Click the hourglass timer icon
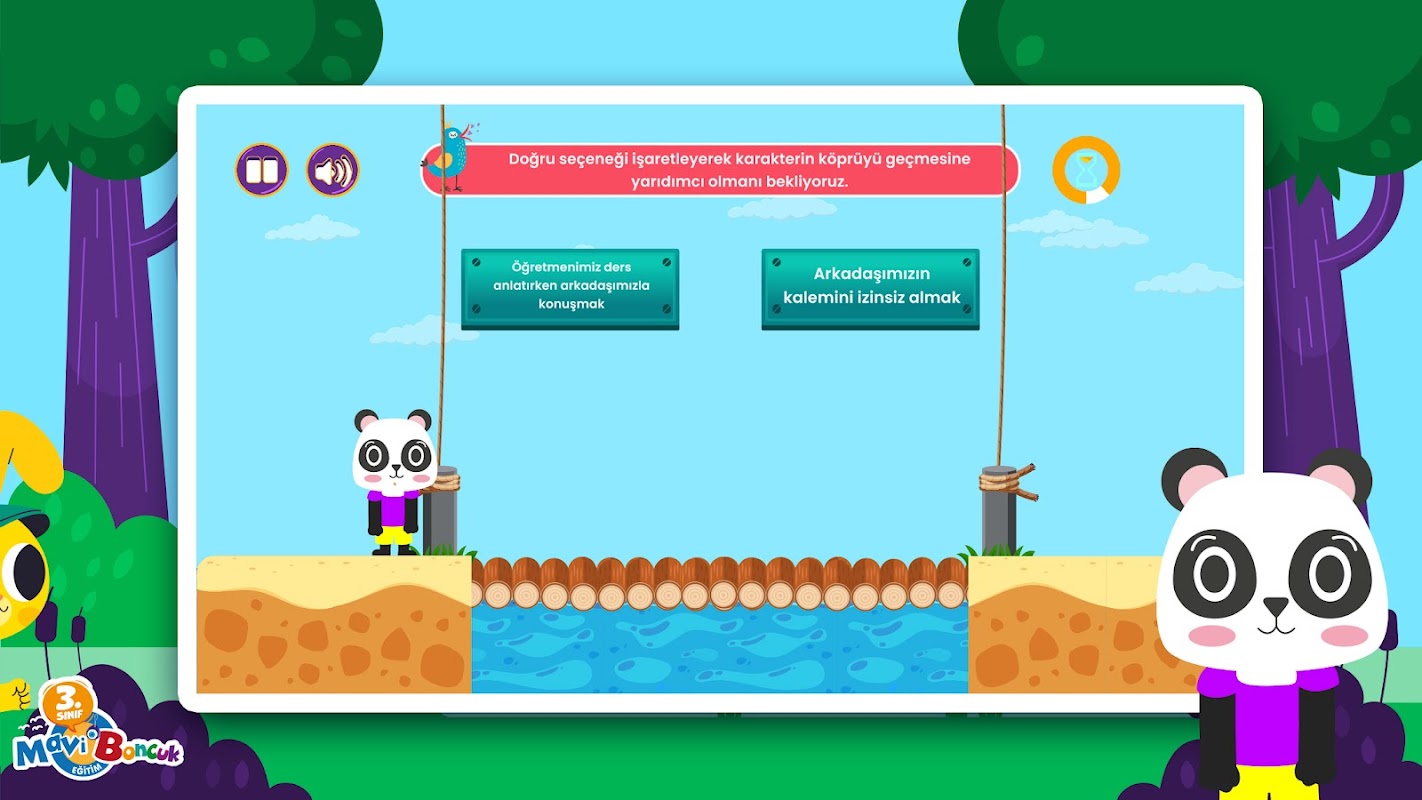1422x800 pixels. (1086, 170)
